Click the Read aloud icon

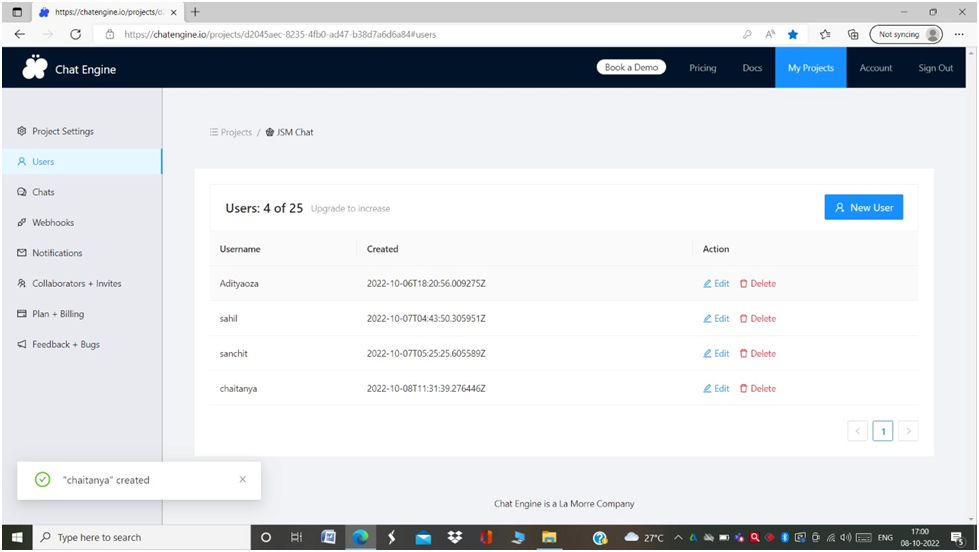pyautogui.click(x=770, y=34)
